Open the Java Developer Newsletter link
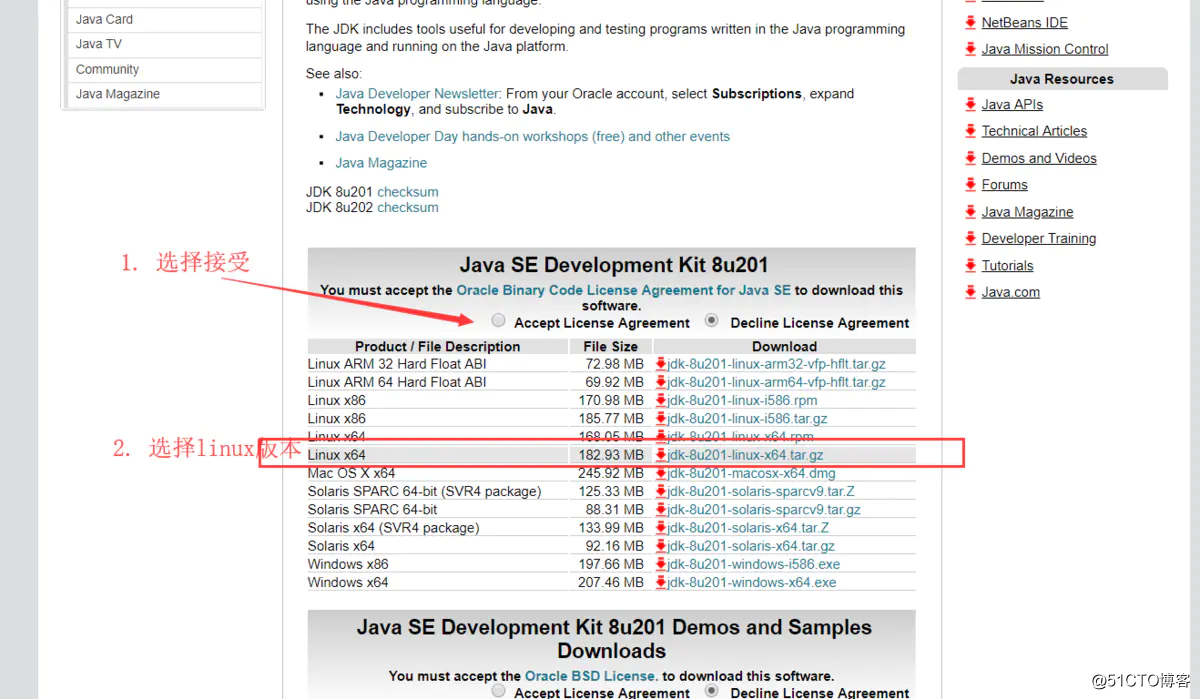Viewport: 1200px width, 699px height. 418,93
